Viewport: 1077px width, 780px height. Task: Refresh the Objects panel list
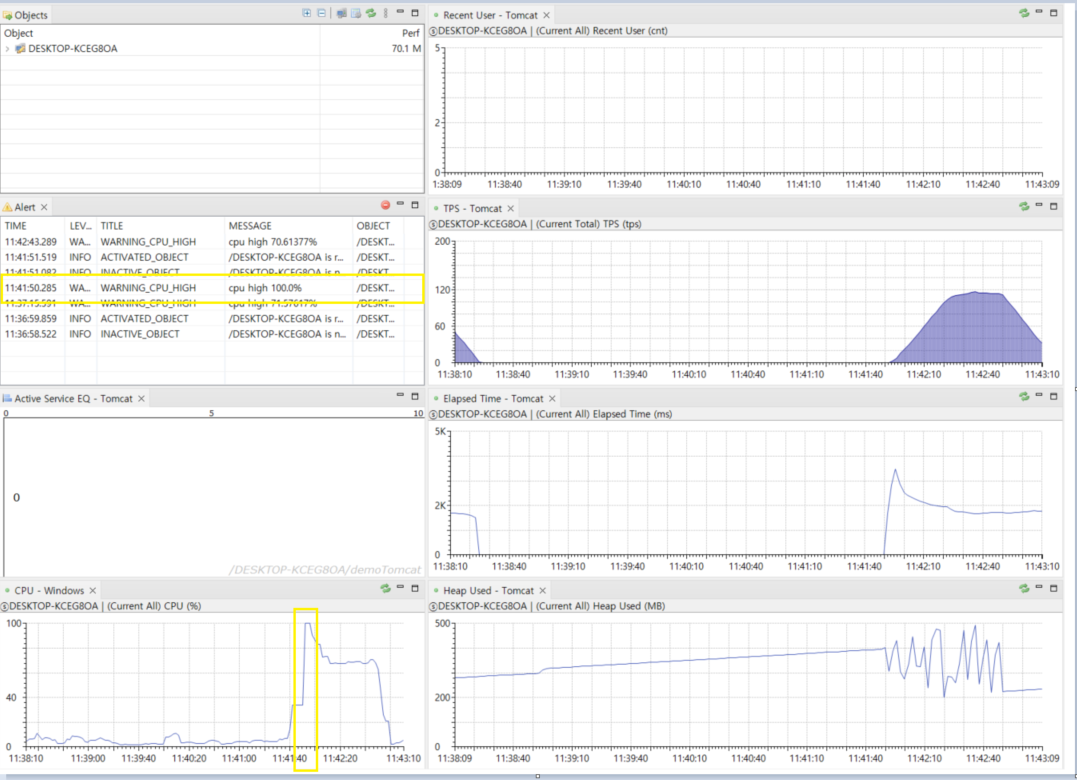[x=371, y=13]
